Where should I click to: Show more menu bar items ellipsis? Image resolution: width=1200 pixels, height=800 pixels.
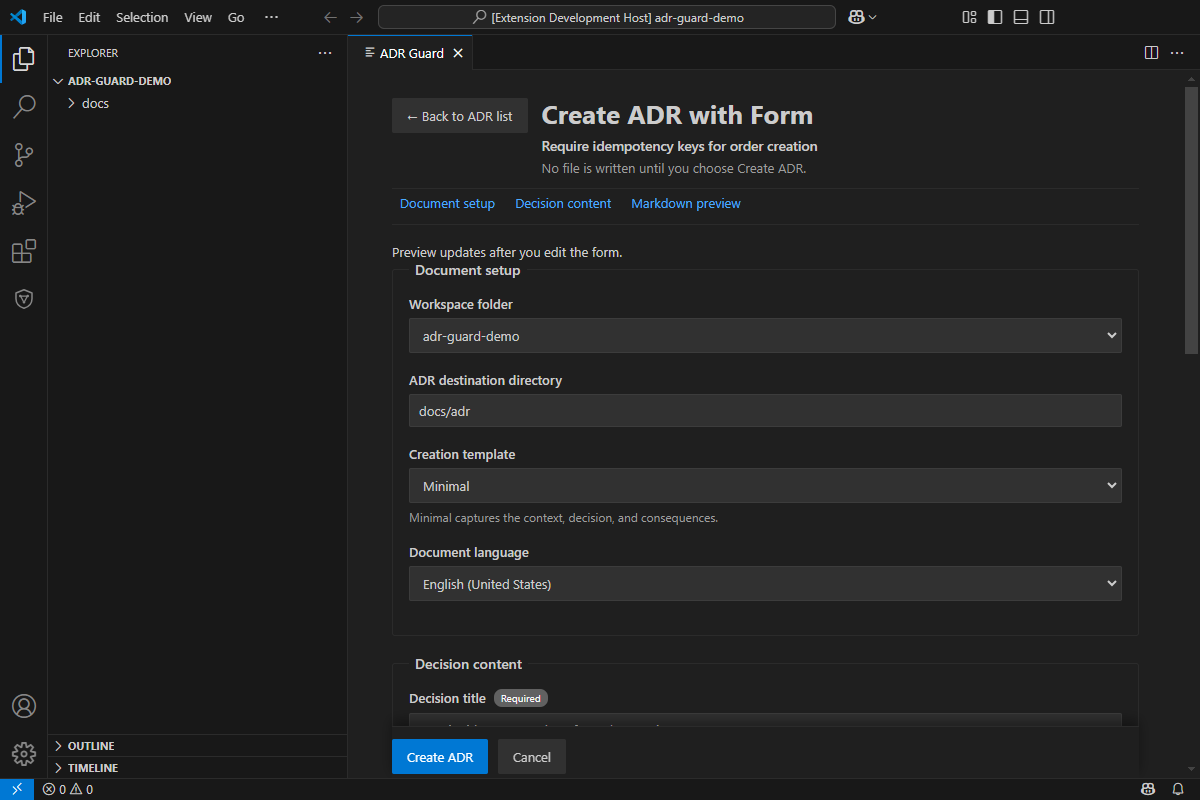click(x=272, y=17)
